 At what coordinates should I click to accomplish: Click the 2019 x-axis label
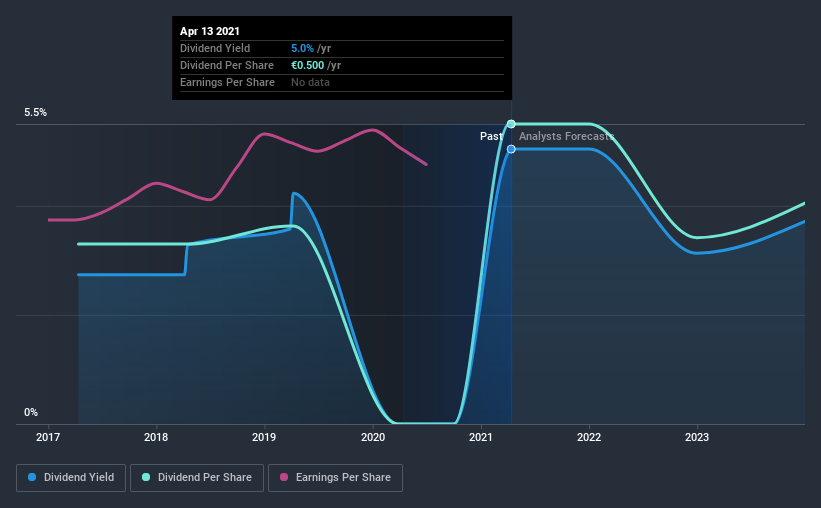(264, 437)
